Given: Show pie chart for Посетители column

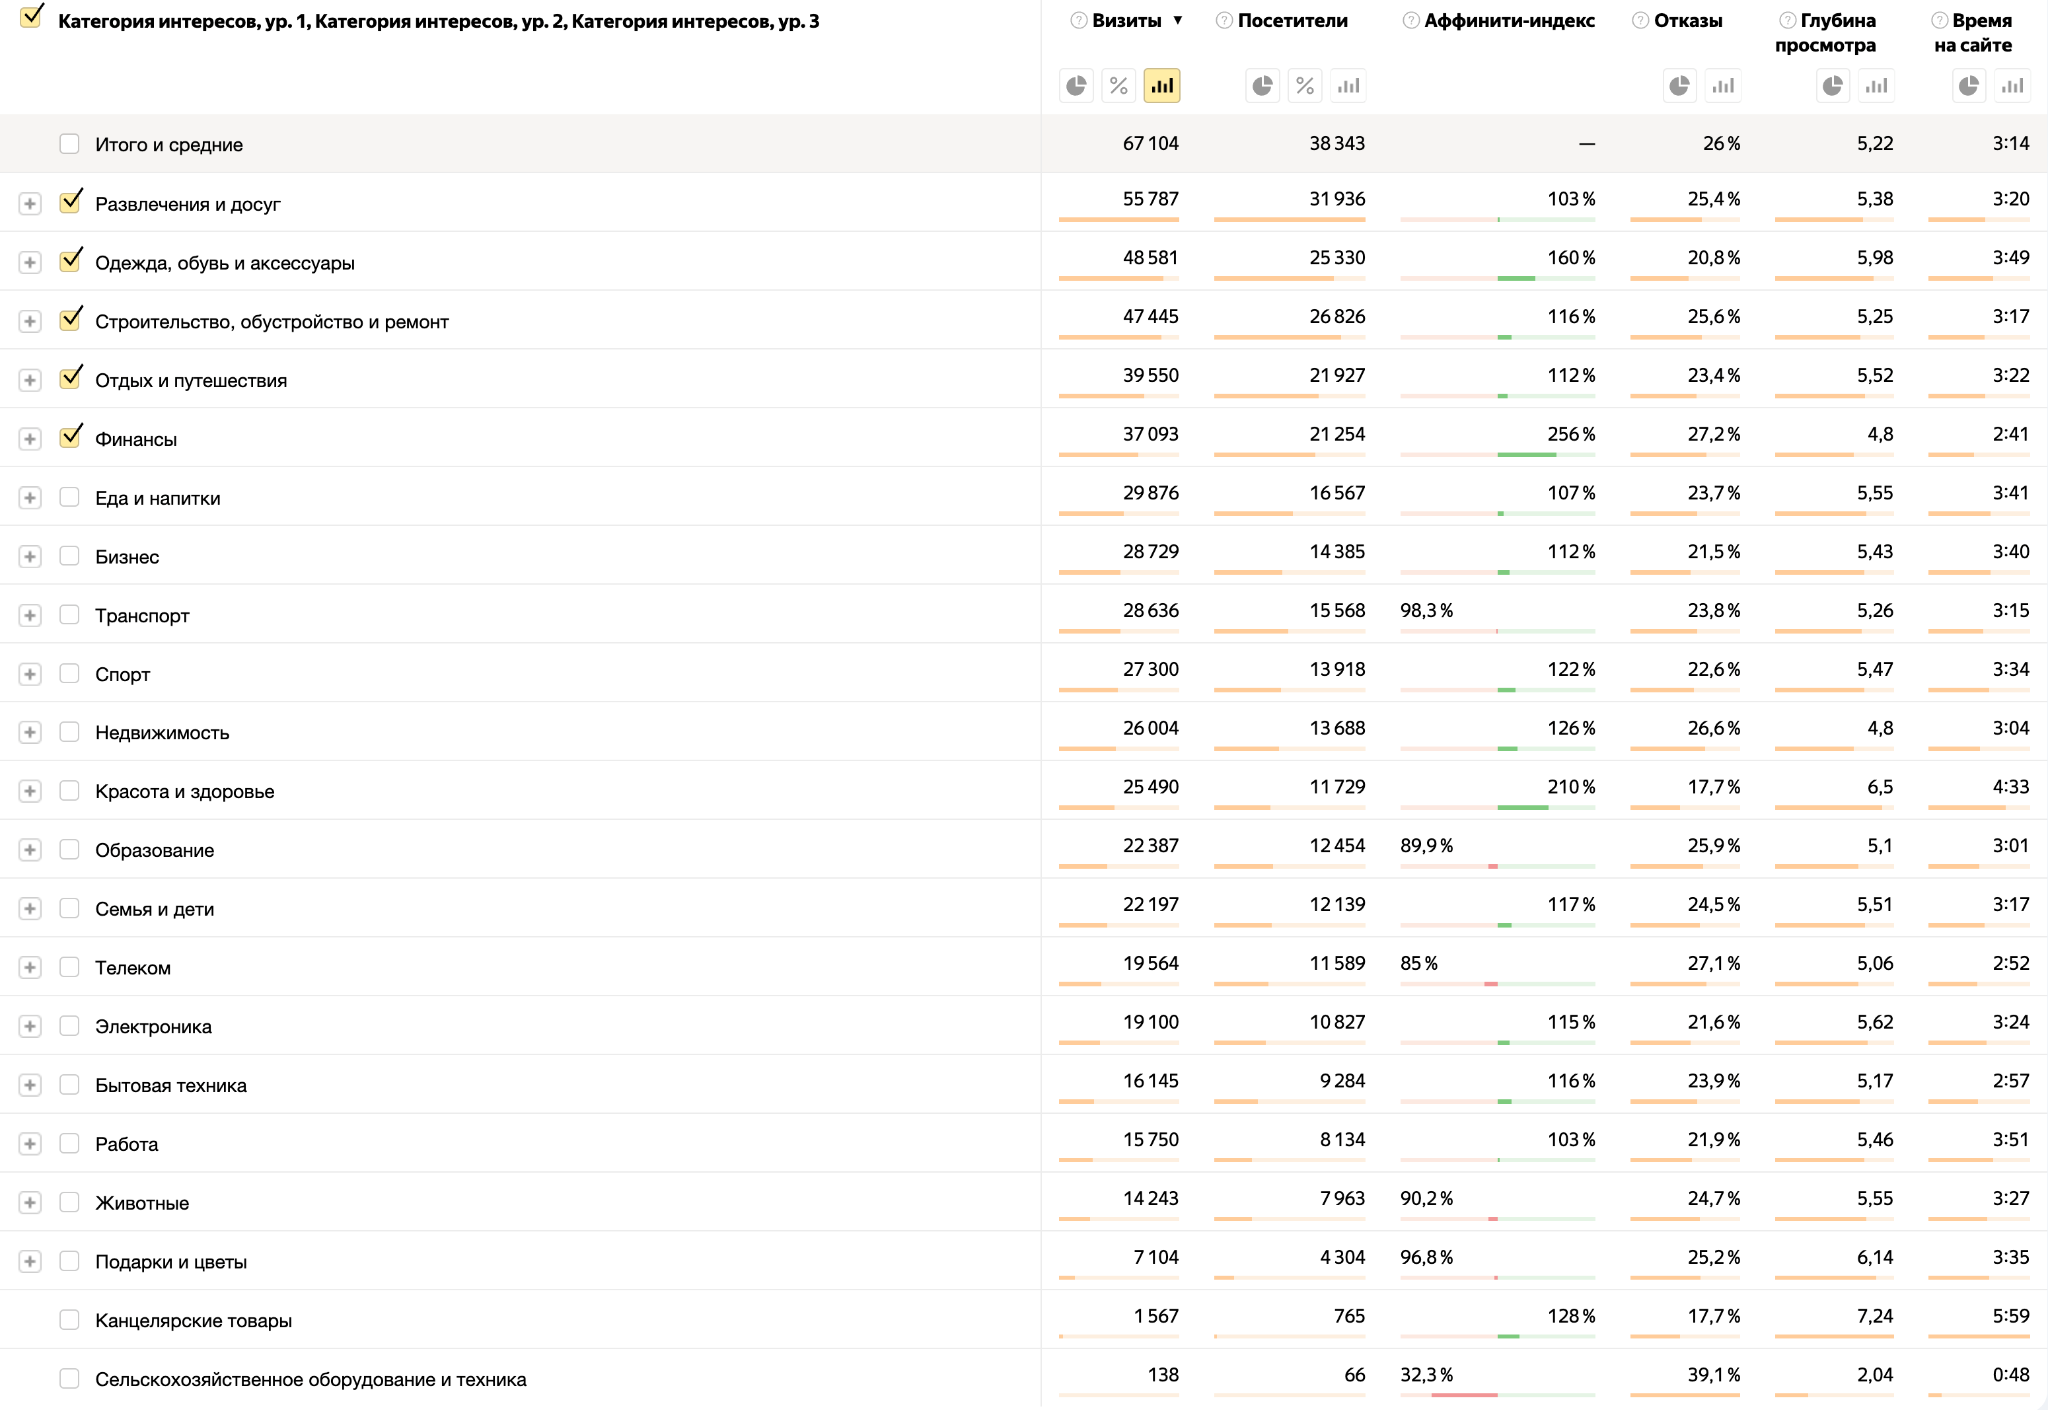Looking at the screenshot, I should pyautogui.click(x=1263, y=86).
